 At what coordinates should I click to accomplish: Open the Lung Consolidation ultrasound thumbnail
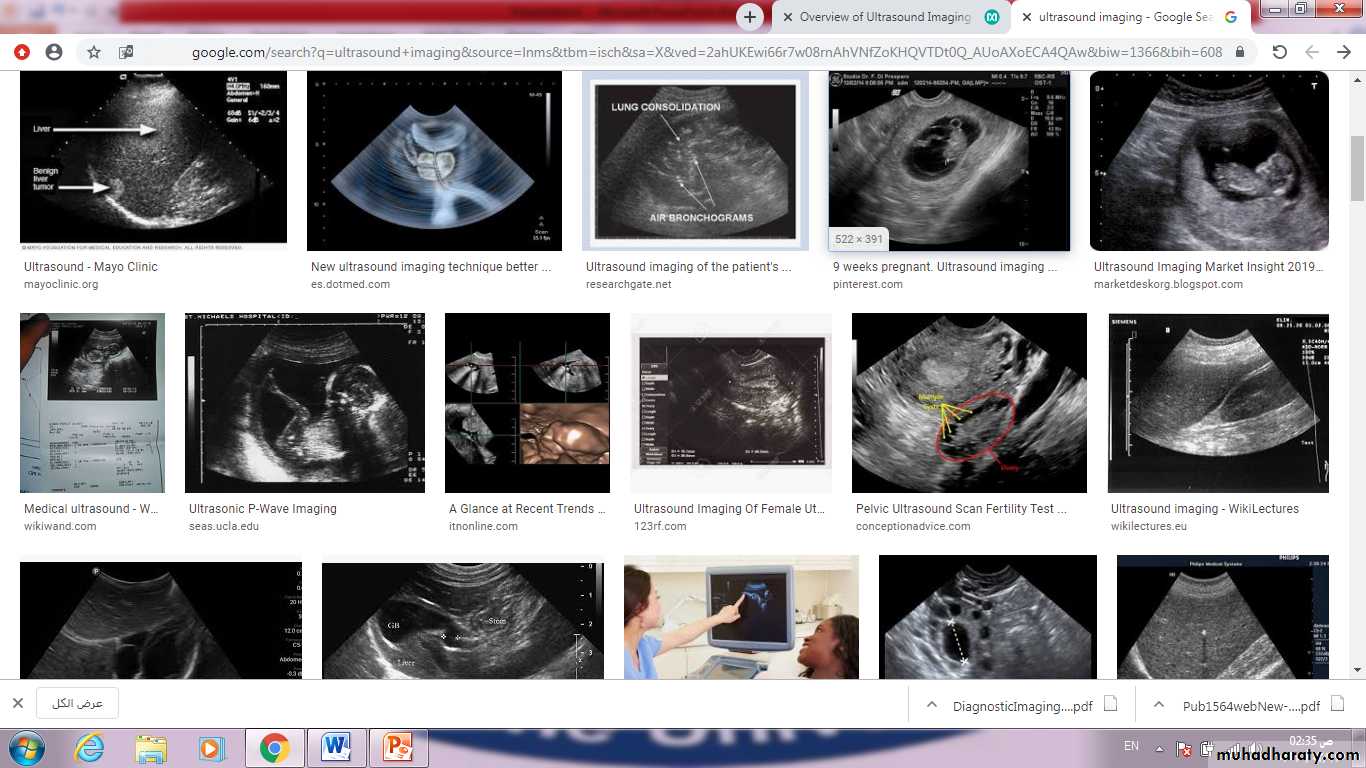(x=695, y=161)
